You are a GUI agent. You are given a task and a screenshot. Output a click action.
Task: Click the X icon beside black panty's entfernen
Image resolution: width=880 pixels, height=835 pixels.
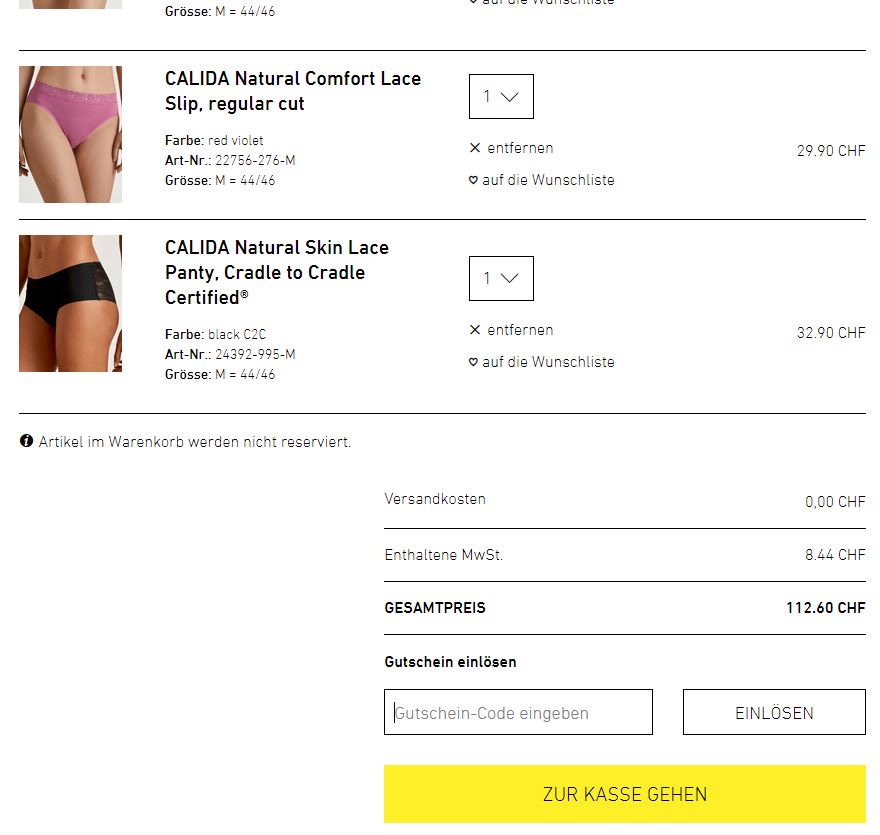click(x=475, y=330)
